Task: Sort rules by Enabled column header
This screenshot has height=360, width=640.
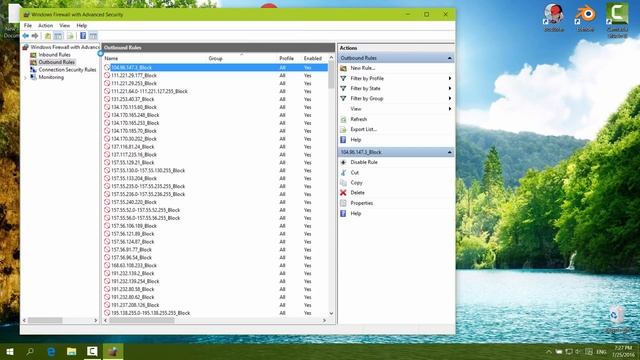Action: tap(313, 59)
